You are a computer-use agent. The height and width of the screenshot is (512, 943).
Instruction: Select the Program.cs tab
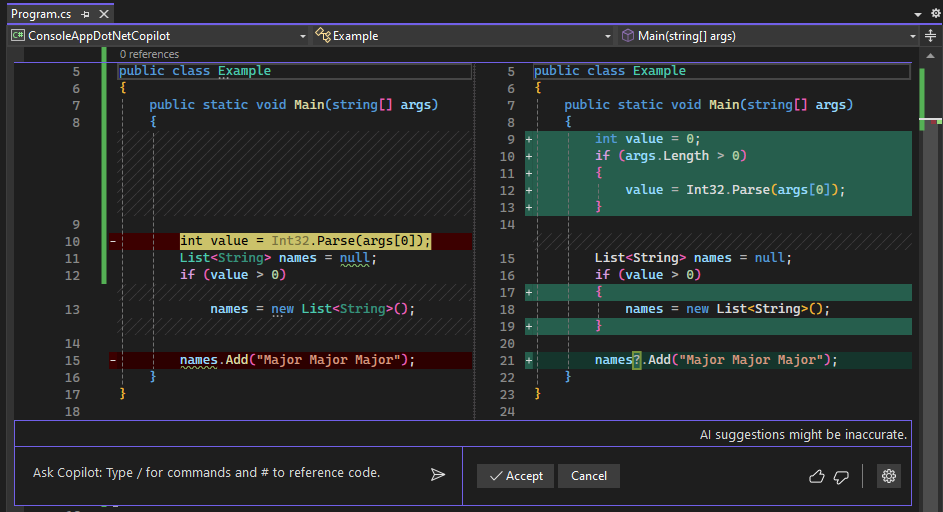[42, 14]
